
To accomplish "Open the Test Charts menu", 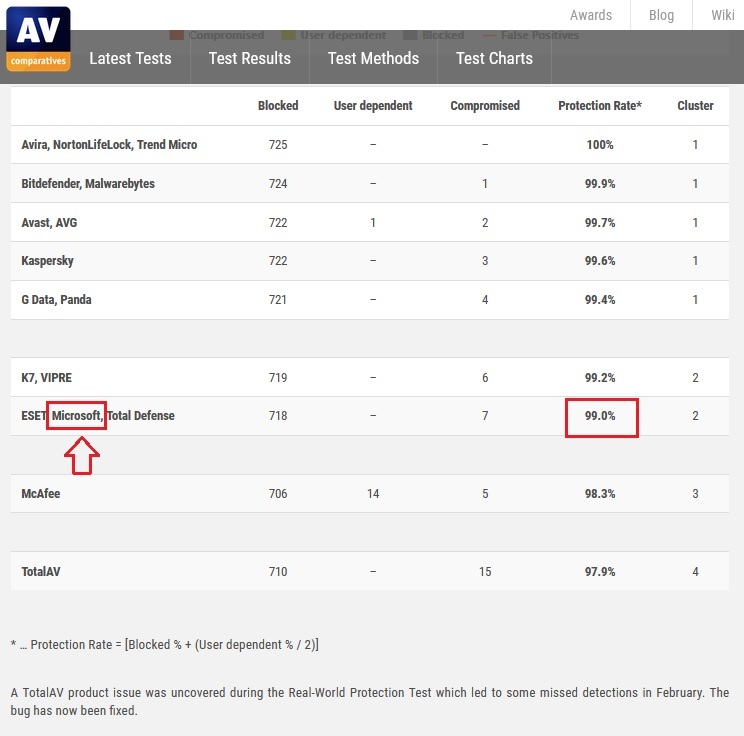I will pos(494,58).
